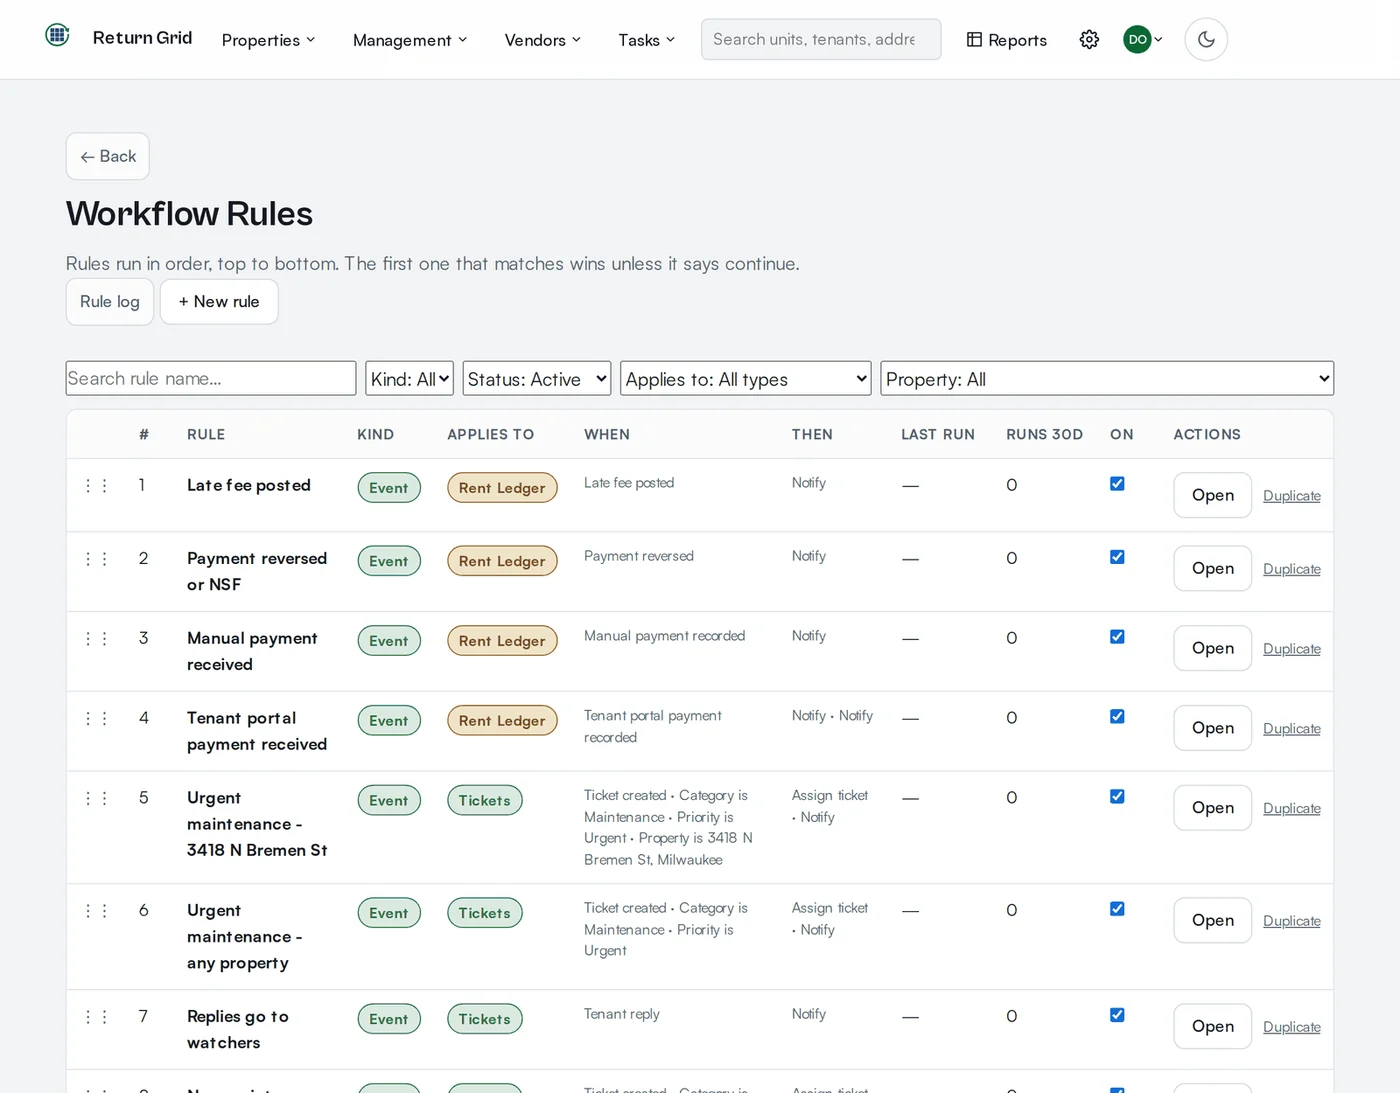This screenshot has width=1400, height=1093.
Task: Go to Reports
Action: [1007, 40]
